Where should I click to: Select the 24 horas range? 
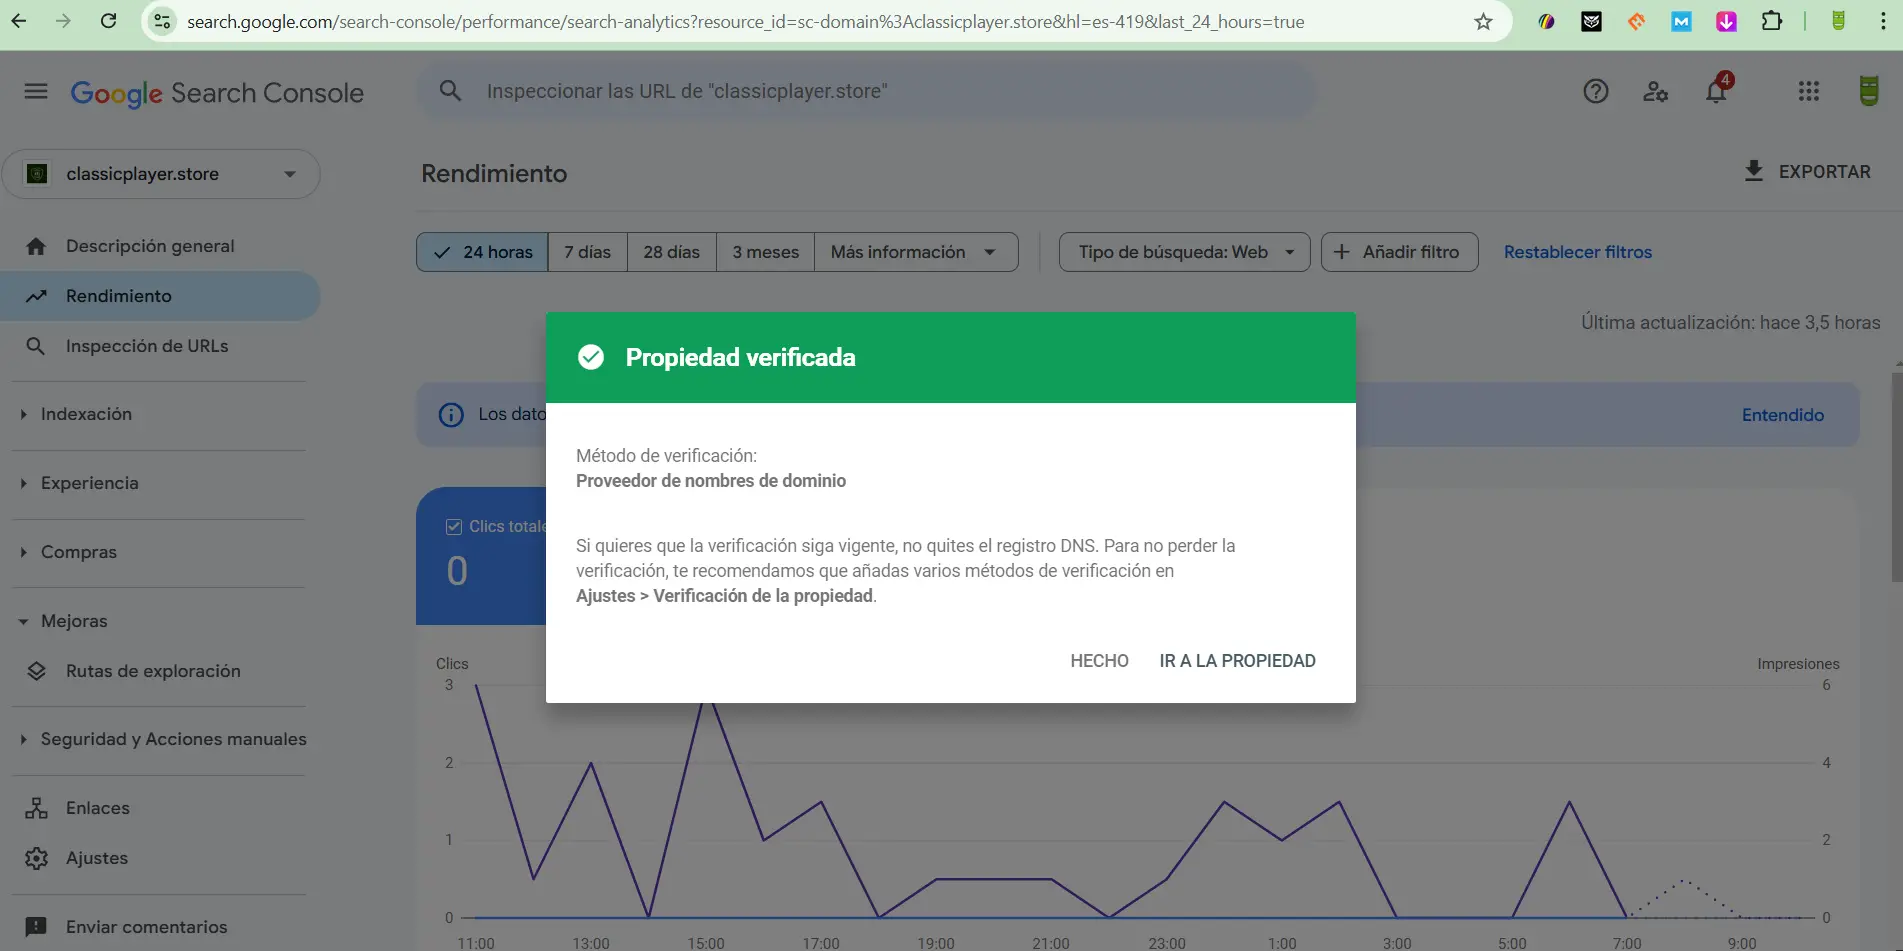coord(482,252)
